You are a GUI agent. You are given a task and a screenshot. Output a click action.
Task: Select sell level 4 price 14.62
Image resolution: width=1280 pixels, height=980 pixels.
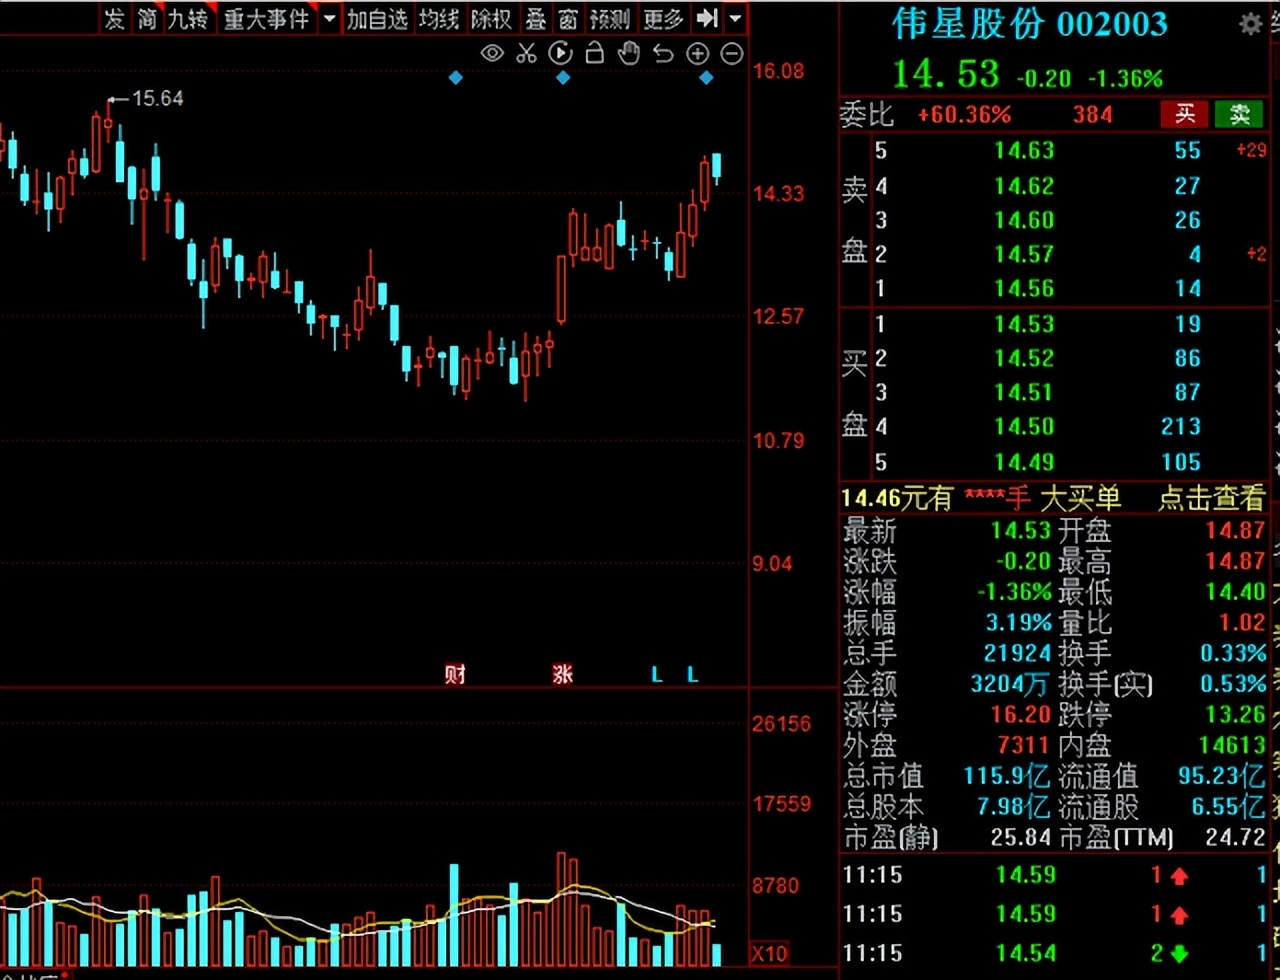[x=1024, y=186]
